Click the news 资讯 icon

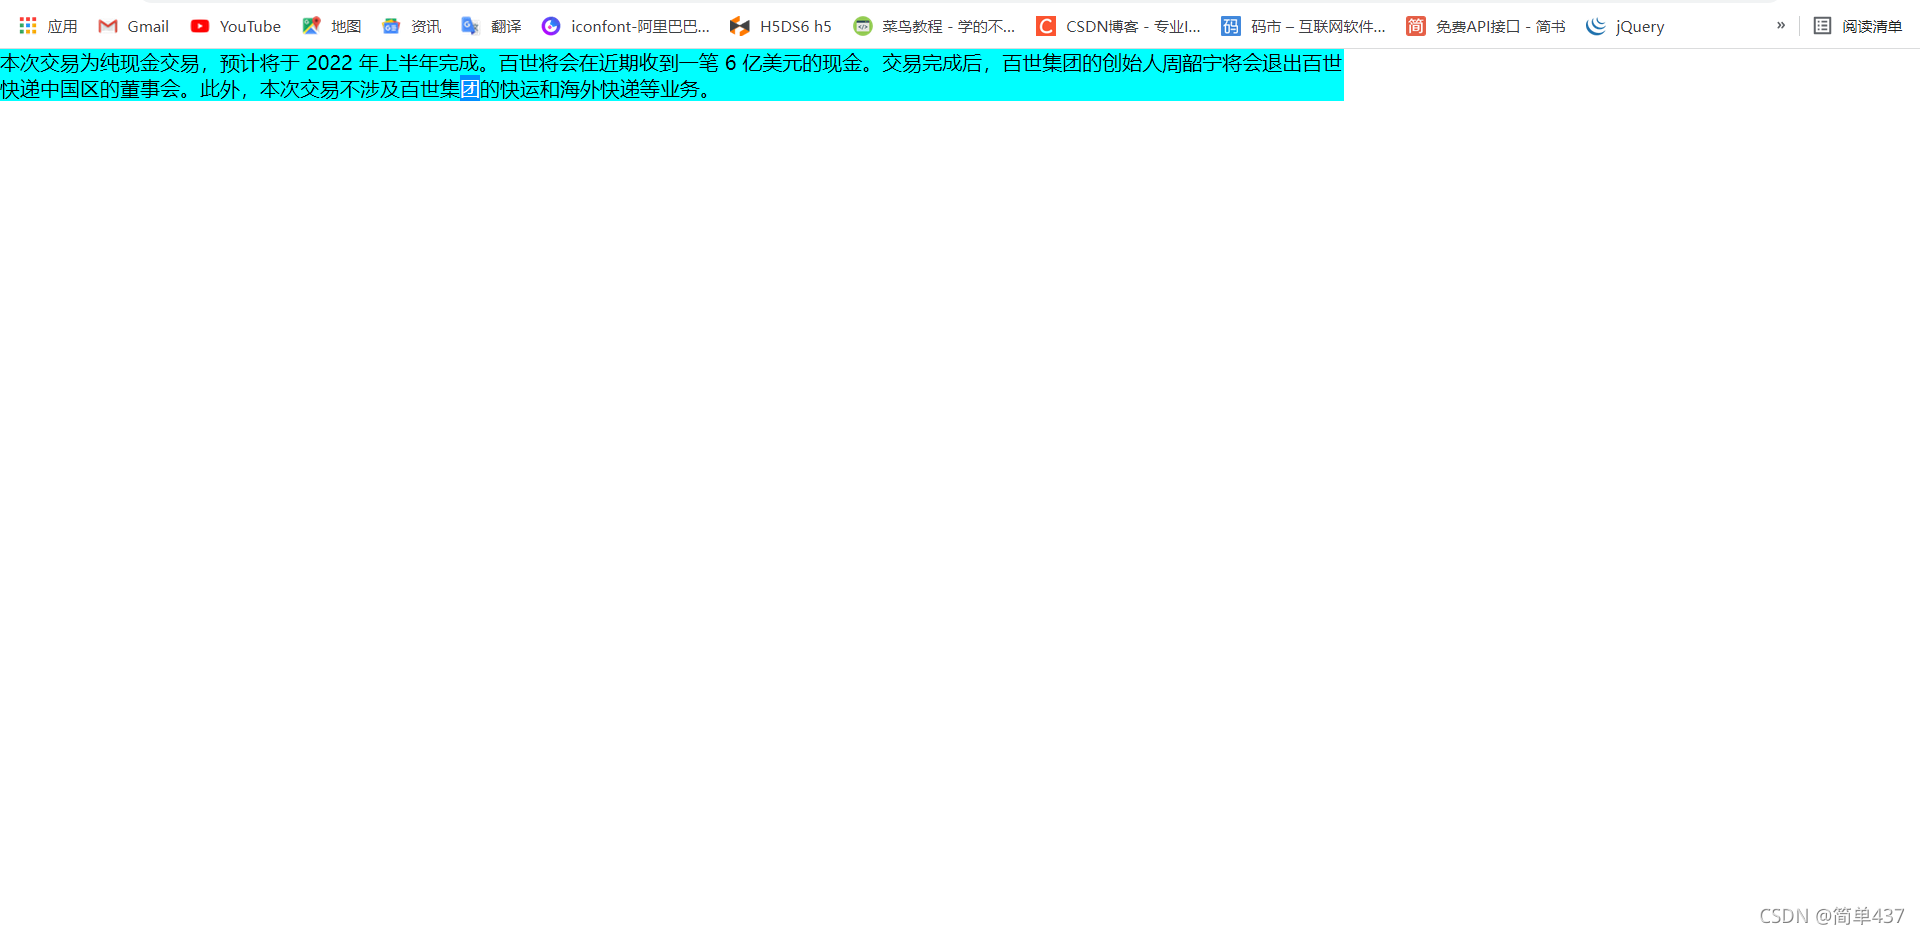[x=391, y=26]
